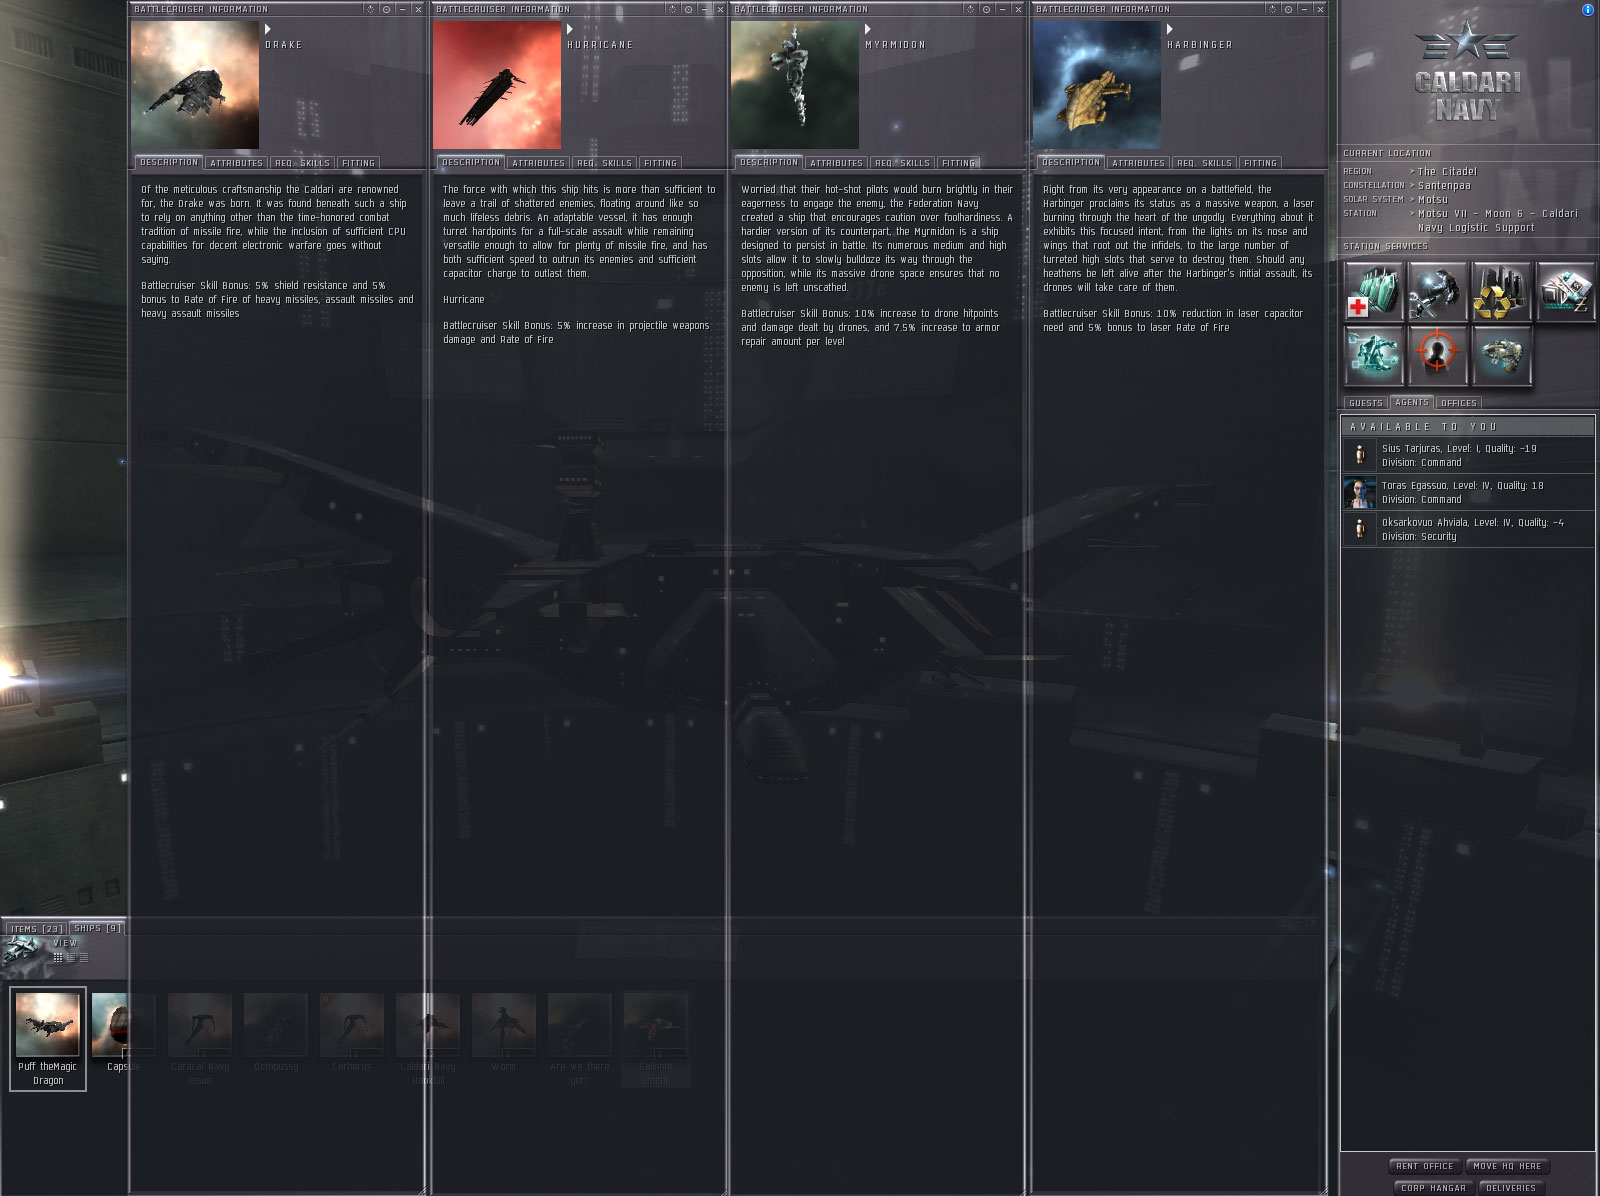Switch hangar to icon grid view
This screenshot has width=1600, height=1196.
pyautogui.click(x=58, y=957)
